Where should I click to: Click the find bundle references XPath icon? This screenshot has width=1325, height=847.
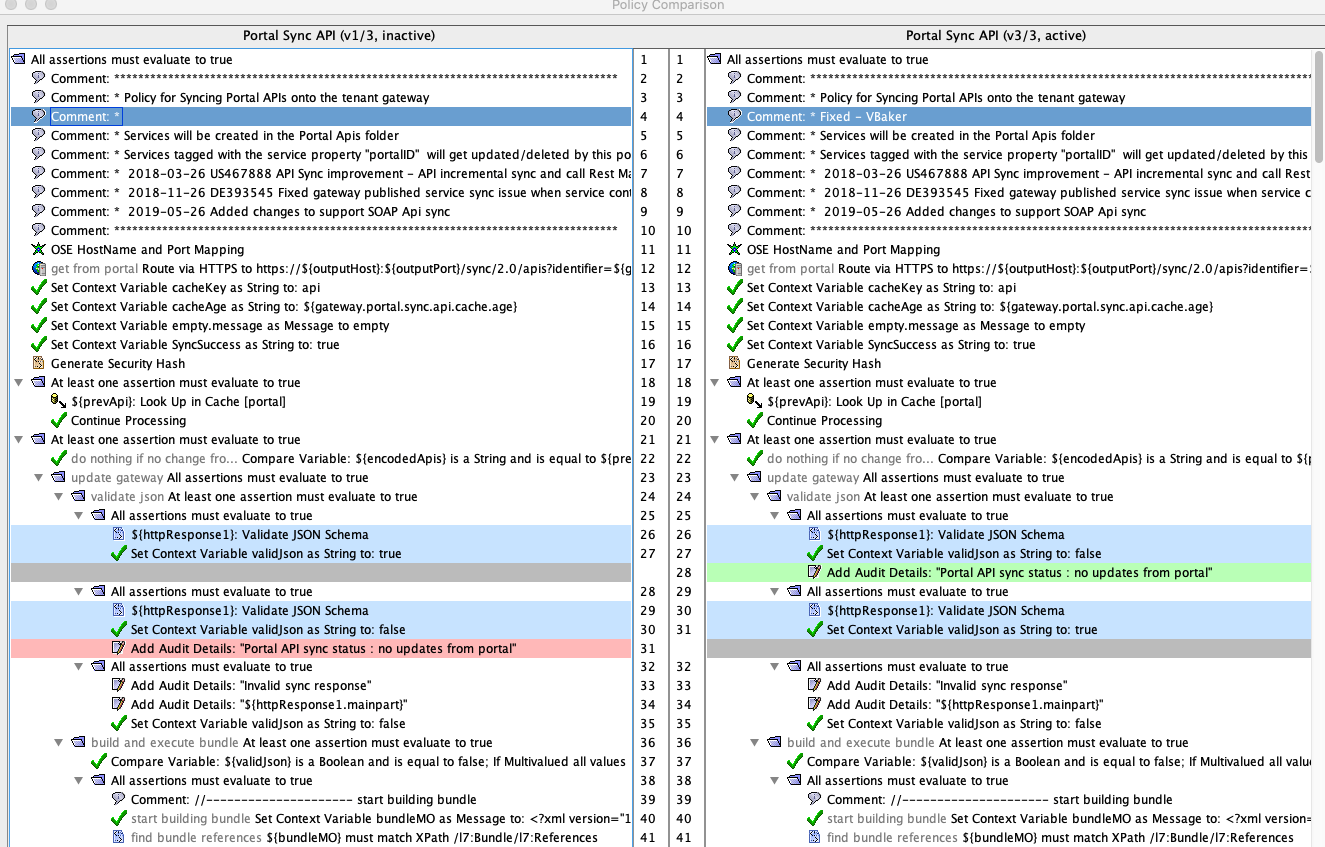coord(118,837)
